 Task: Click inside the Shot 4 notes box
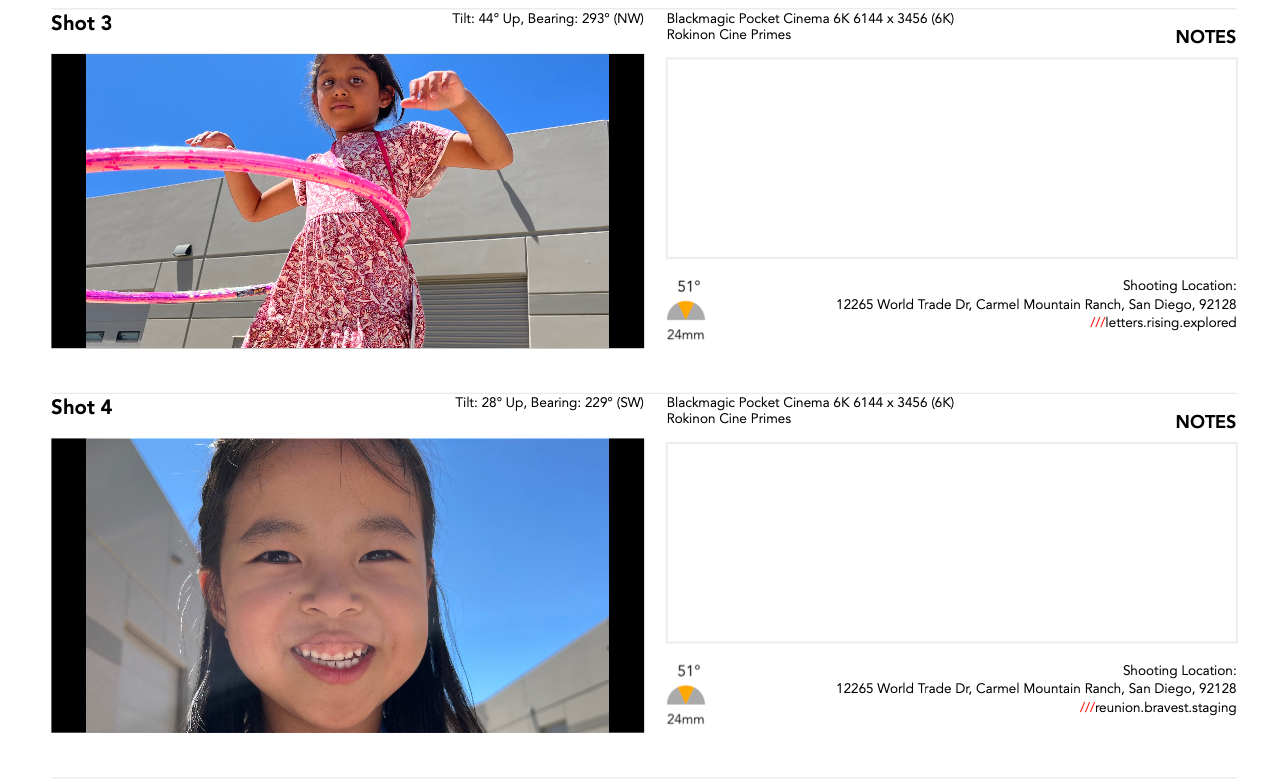tap(951, 543)
